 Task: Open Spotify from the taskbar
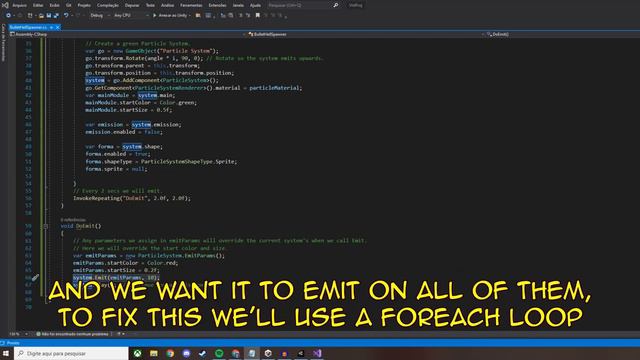click(x=219, y=353)
